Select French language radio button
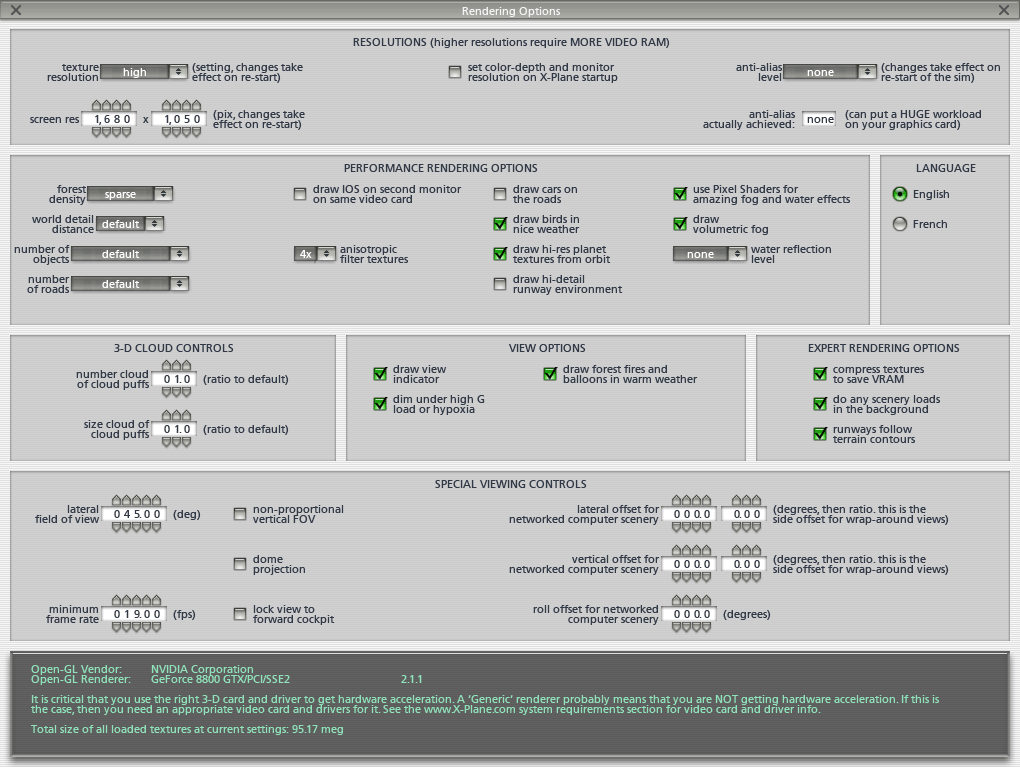 click(900, 224)
